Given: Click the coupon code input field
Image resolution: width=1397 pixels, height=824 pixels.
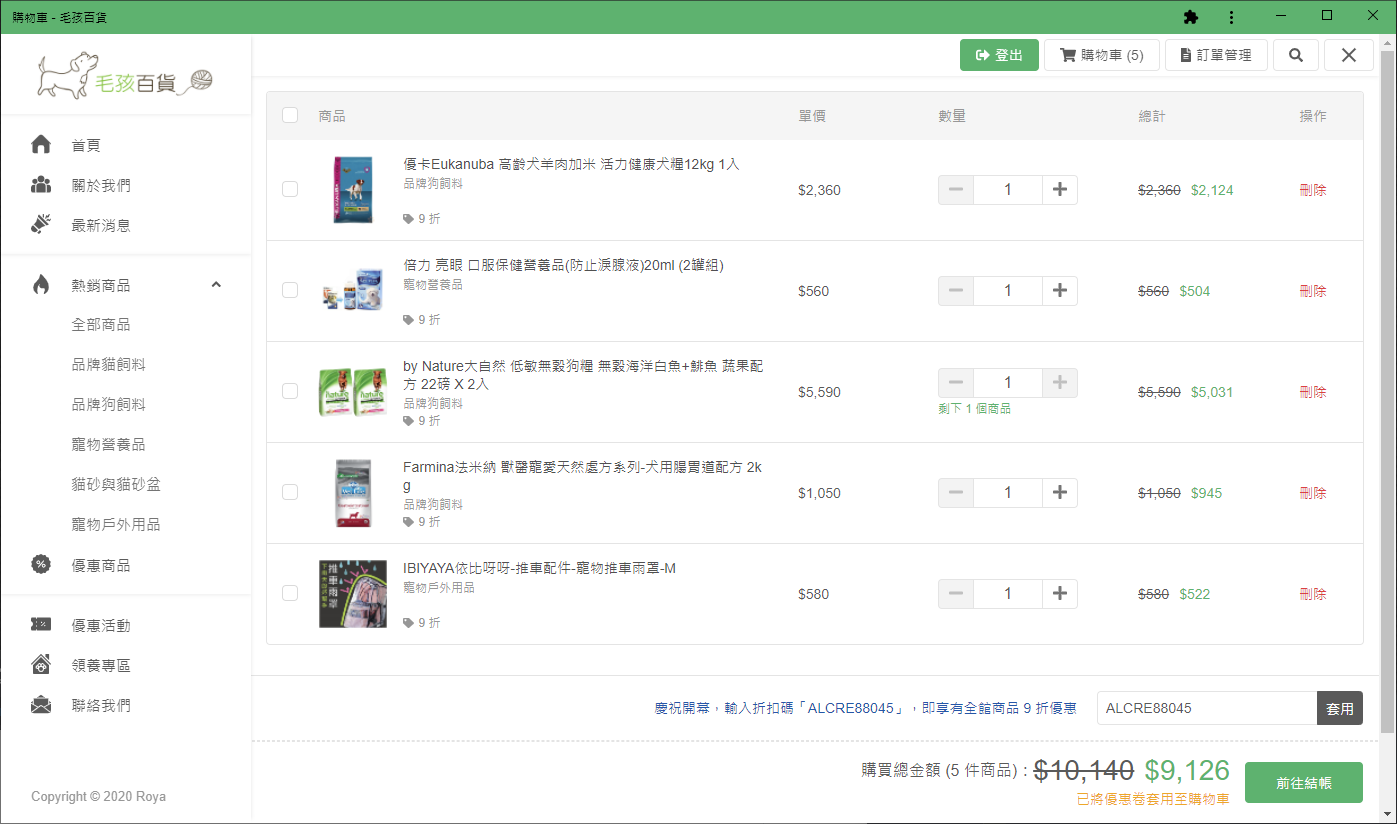Looking at the screenshot, I should coord(1207,708).
